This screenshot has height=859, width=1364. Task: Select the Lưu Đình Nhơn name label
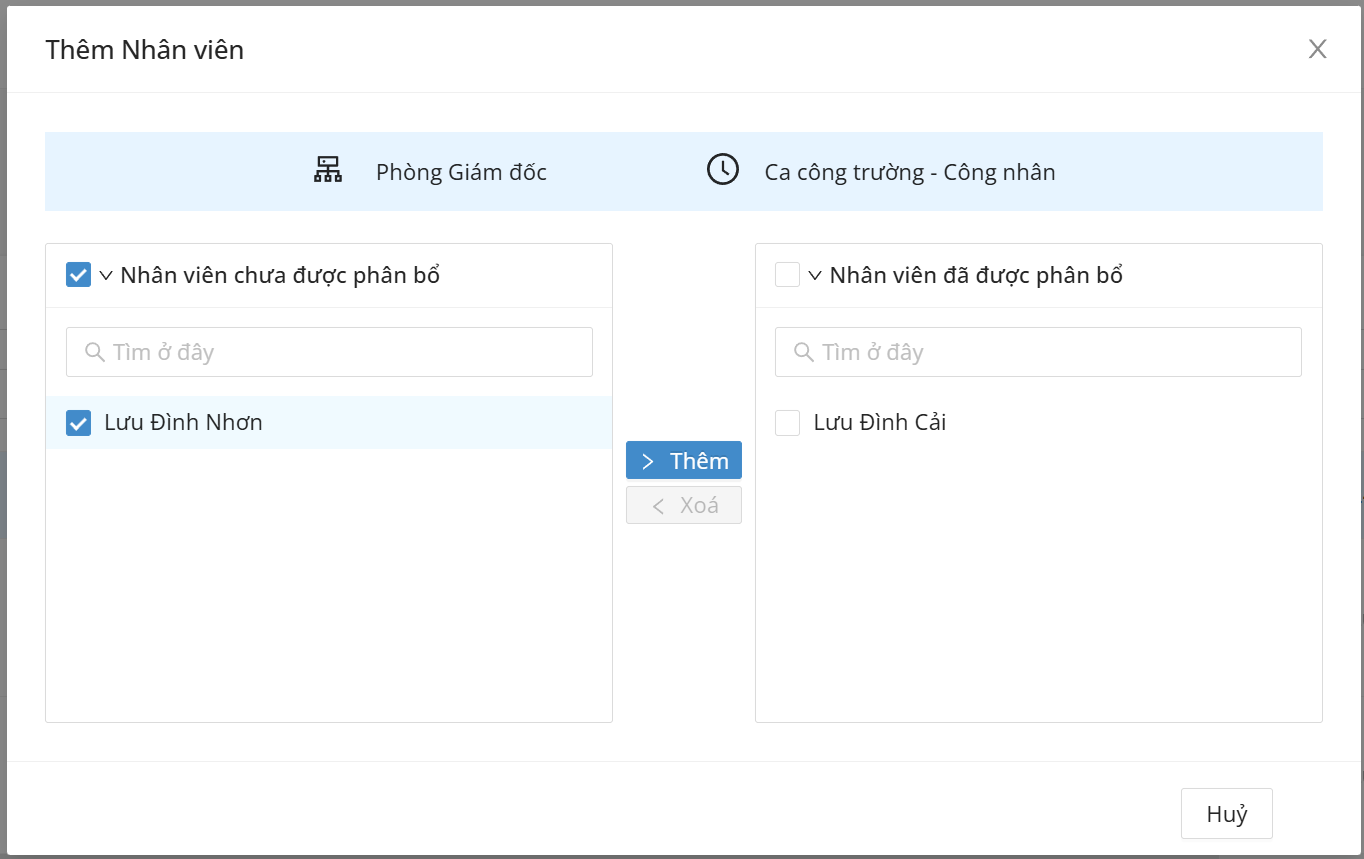tap(183, 423)
